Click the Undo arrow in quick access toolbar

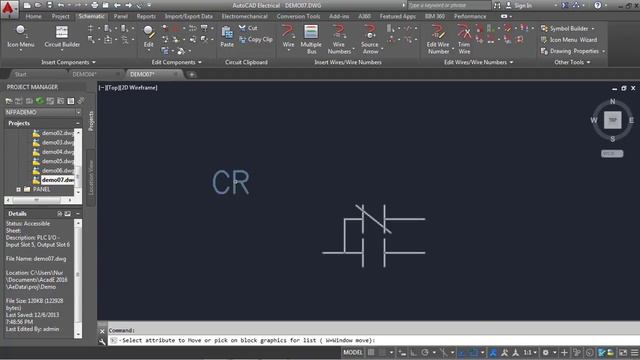[x=61, y=5]
